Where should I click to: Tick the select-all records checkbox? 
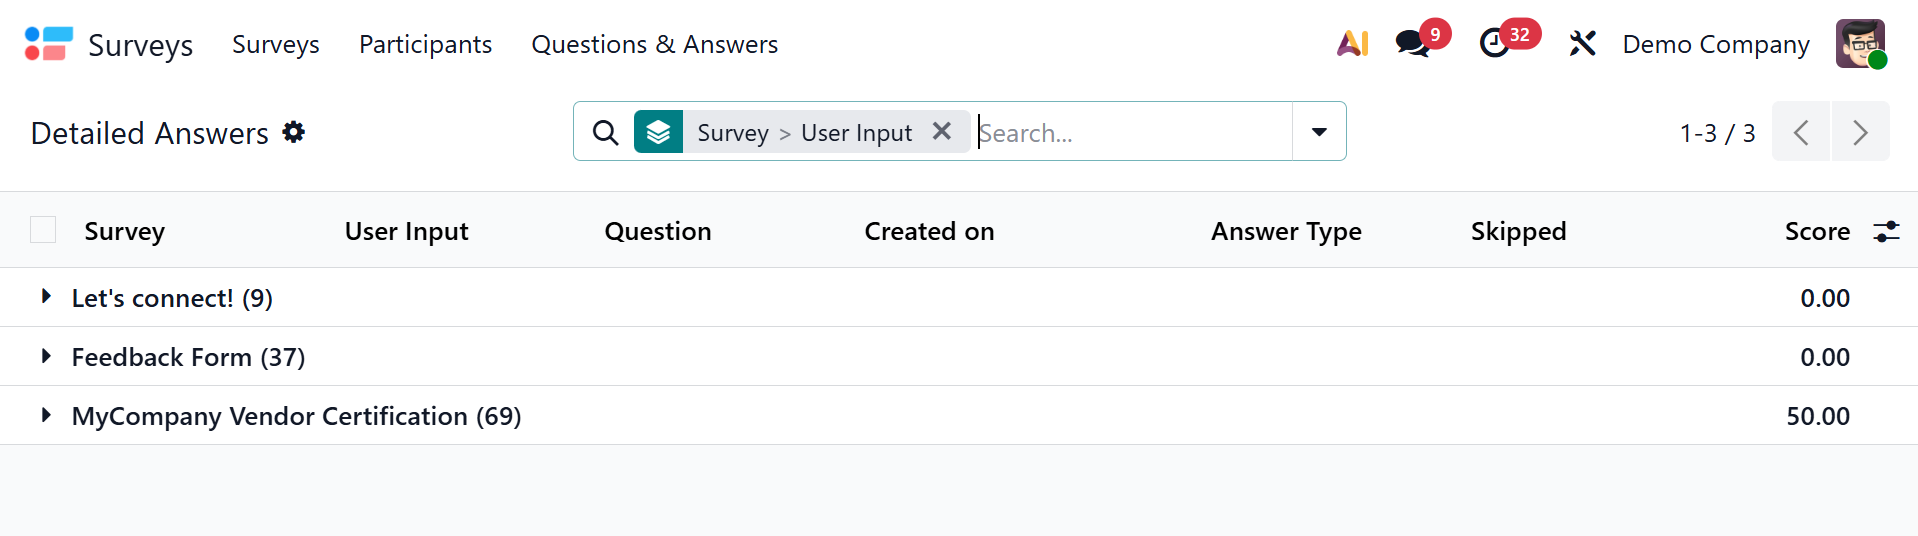pyautogui.click(x=43, y=230)
